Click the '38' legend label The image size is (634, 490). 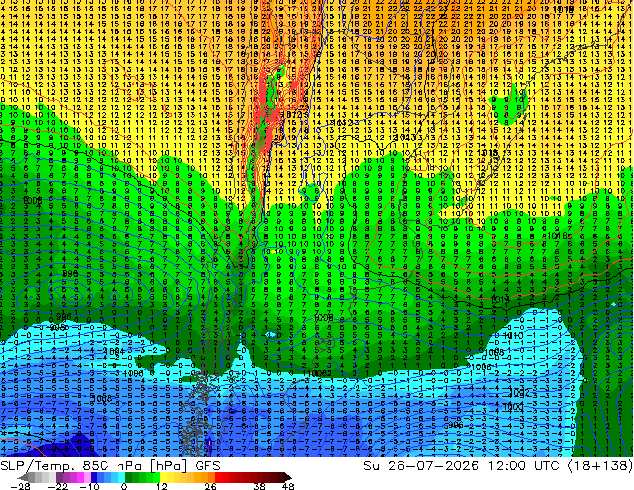[x=259, y=486]
